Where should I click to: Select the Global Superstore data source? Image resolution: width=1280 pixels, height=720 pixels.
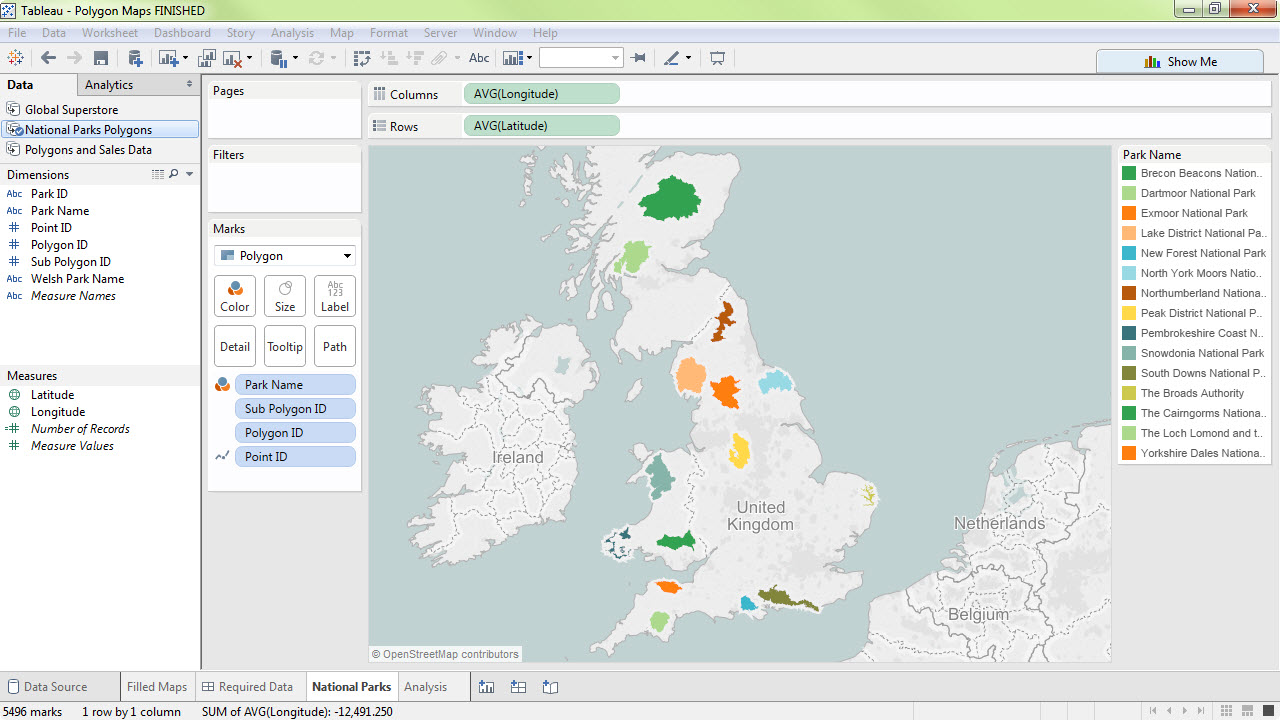pyautogui.click(x=71, y=110)
